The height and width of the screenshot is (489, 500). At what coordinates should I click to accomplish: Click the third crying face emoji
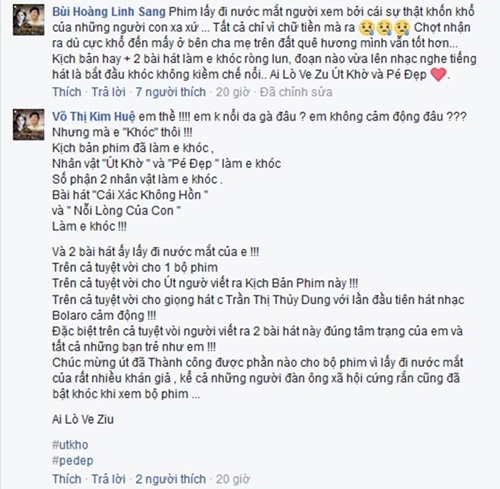point(401,29)
